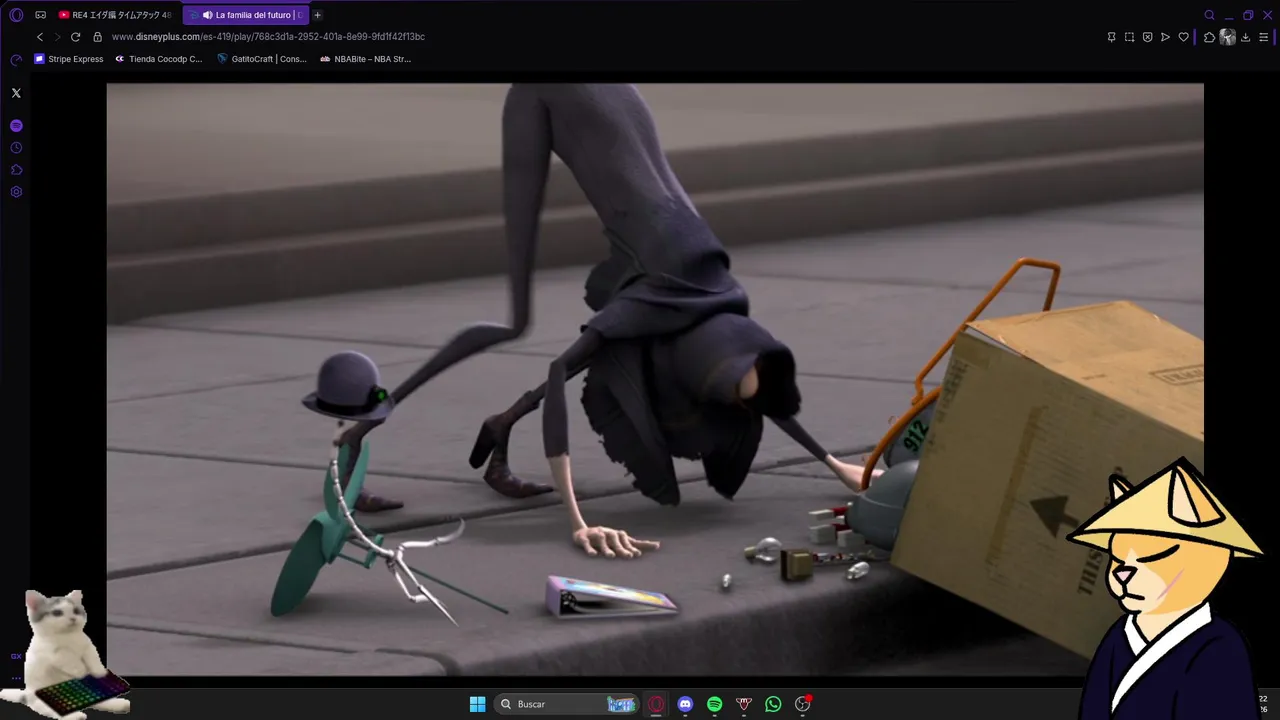The image size is (1280, 720).
Task: Toggle ad blocker shield icon
Action: [x=1147, y=37]
